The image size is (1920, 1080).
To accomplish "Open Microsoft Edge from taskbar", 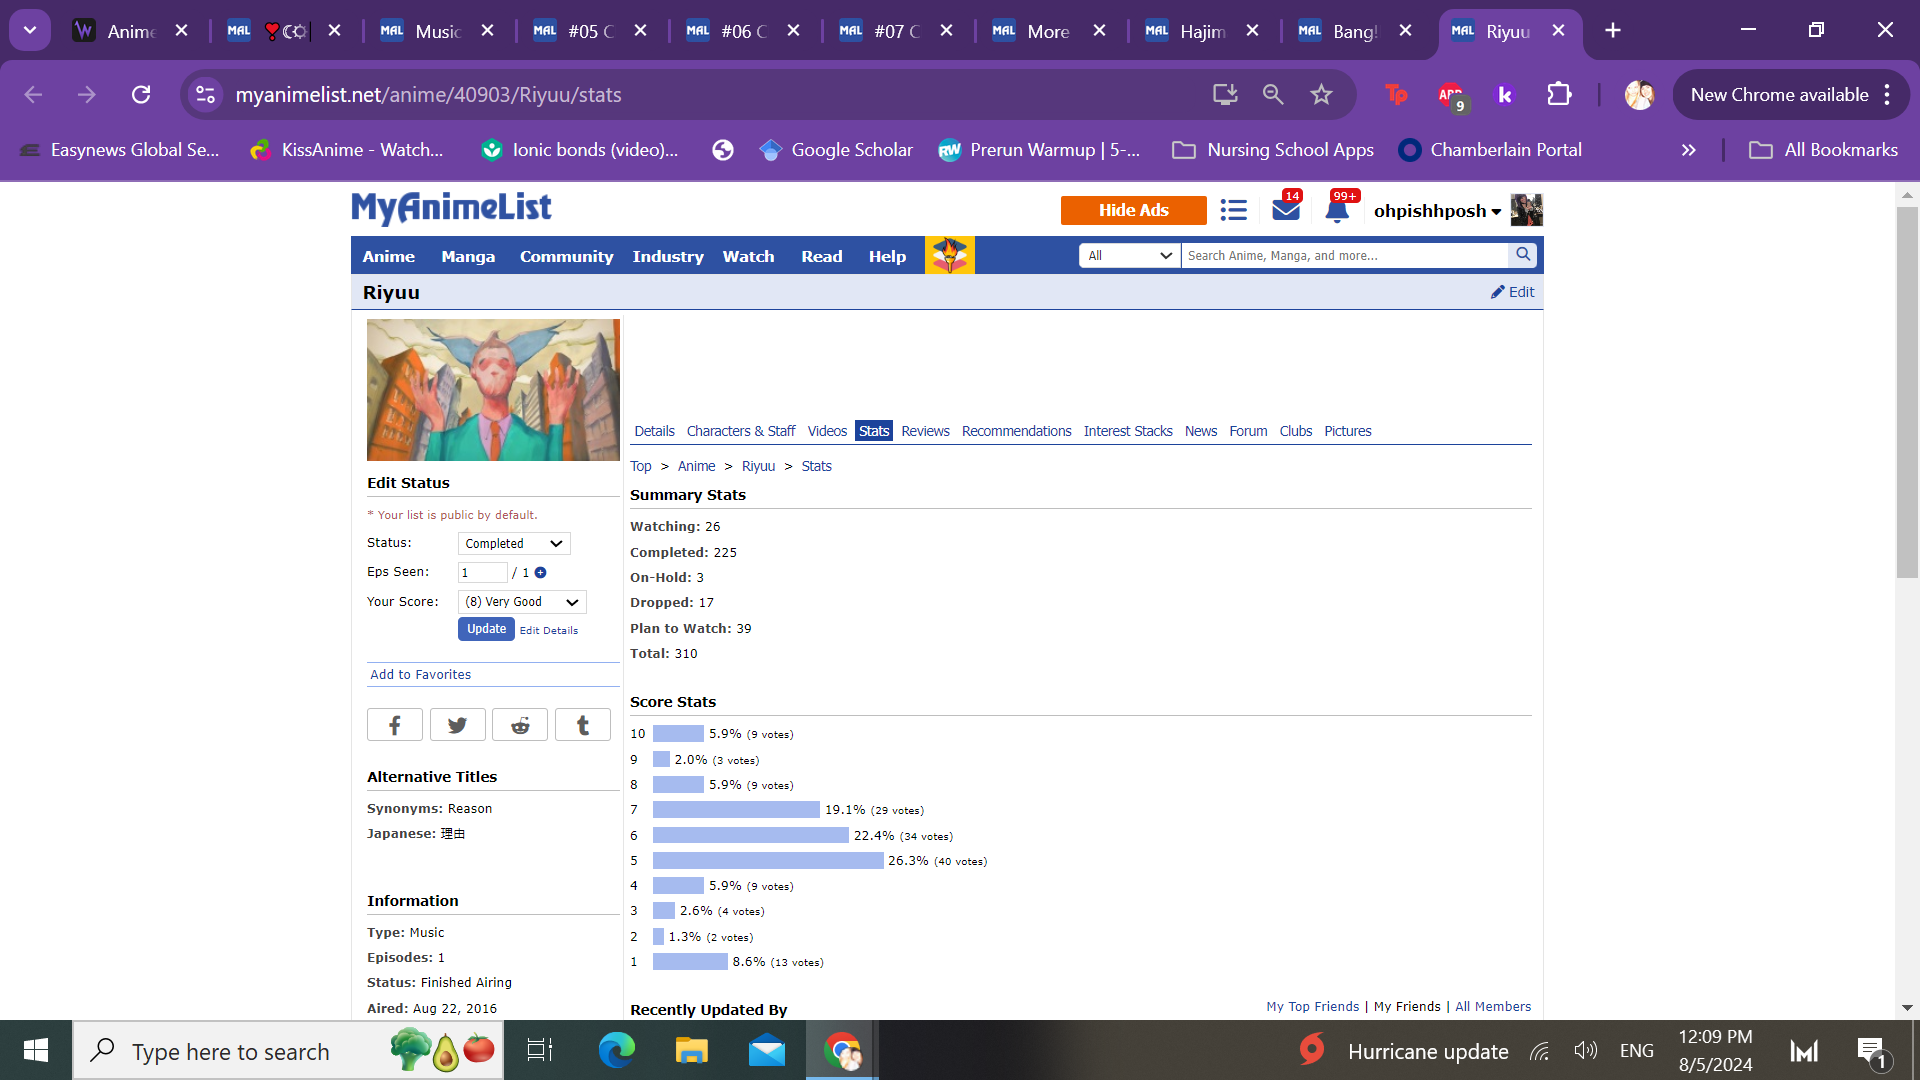I will [x=616, y=1051].
